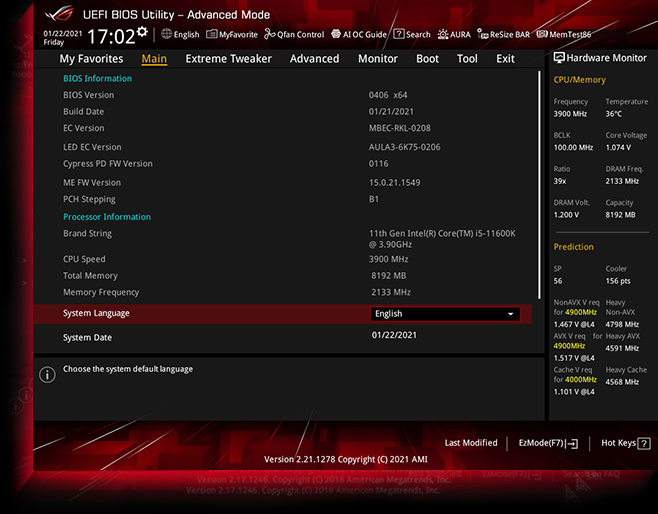658x514 pixels.
Task: Open the MyFavorite icon in toolbar
Action: [x=212, y=34]
